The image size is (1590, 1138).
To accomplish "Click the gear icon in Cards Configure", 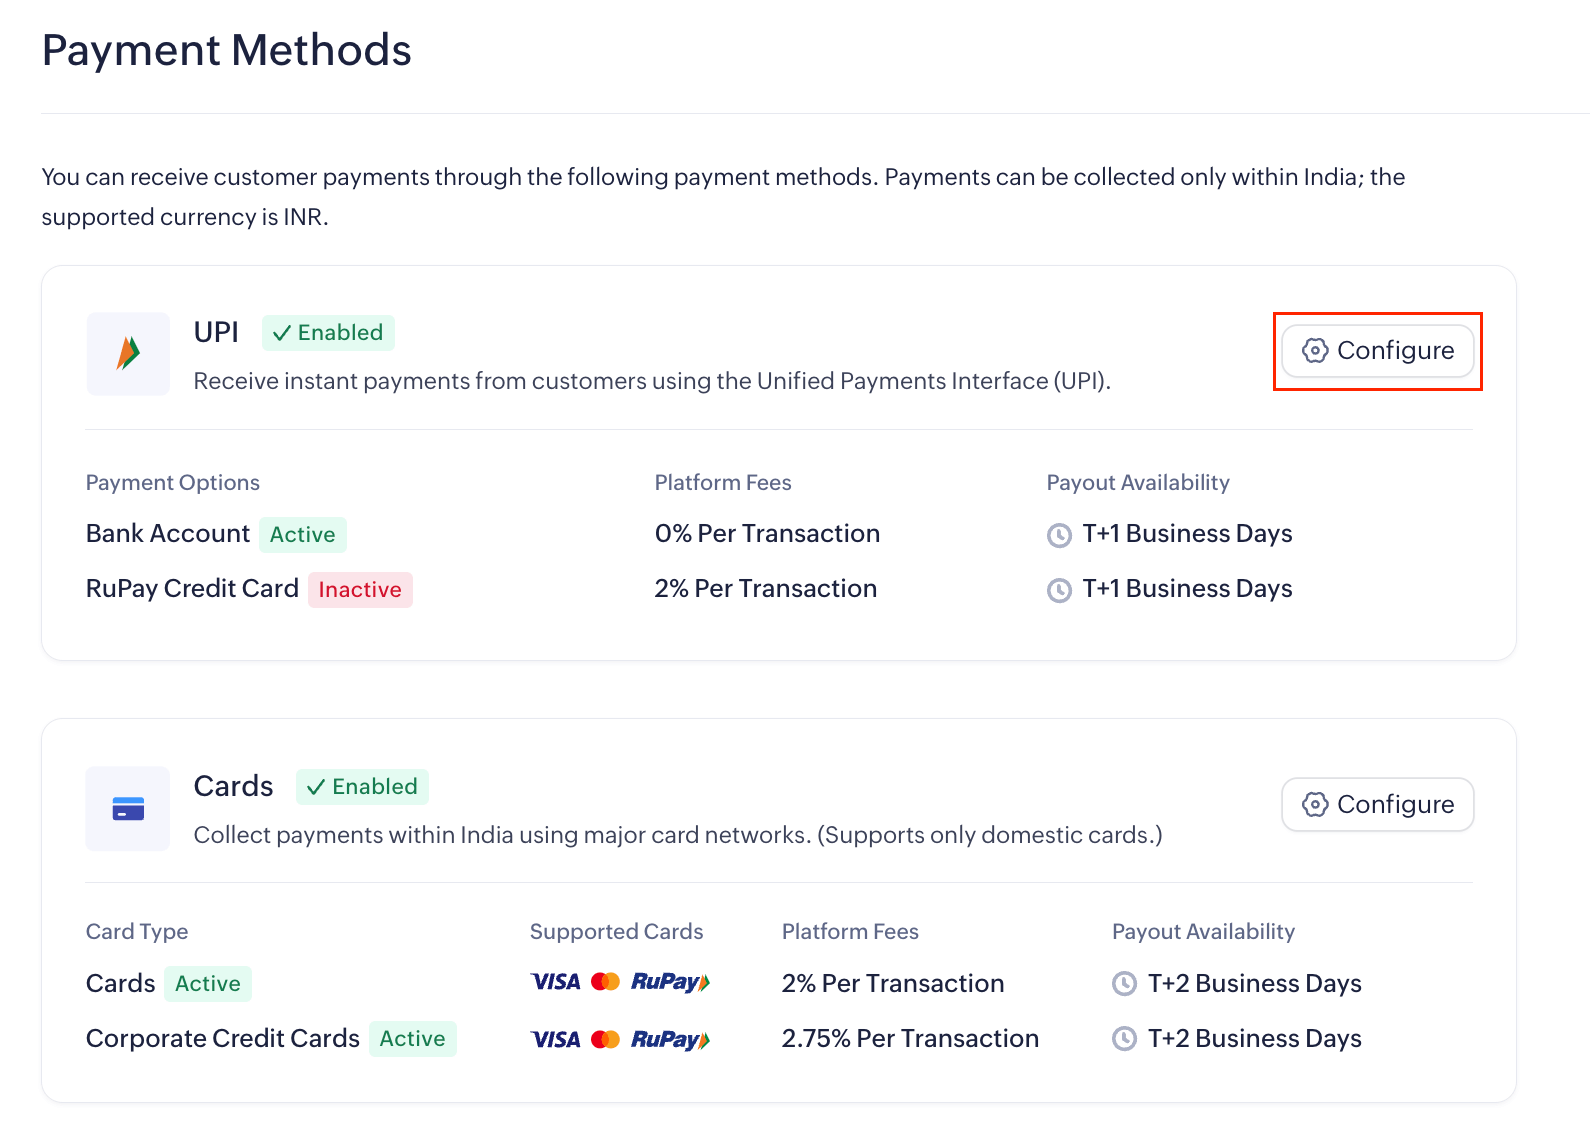I will click(x=1315, y=805).
